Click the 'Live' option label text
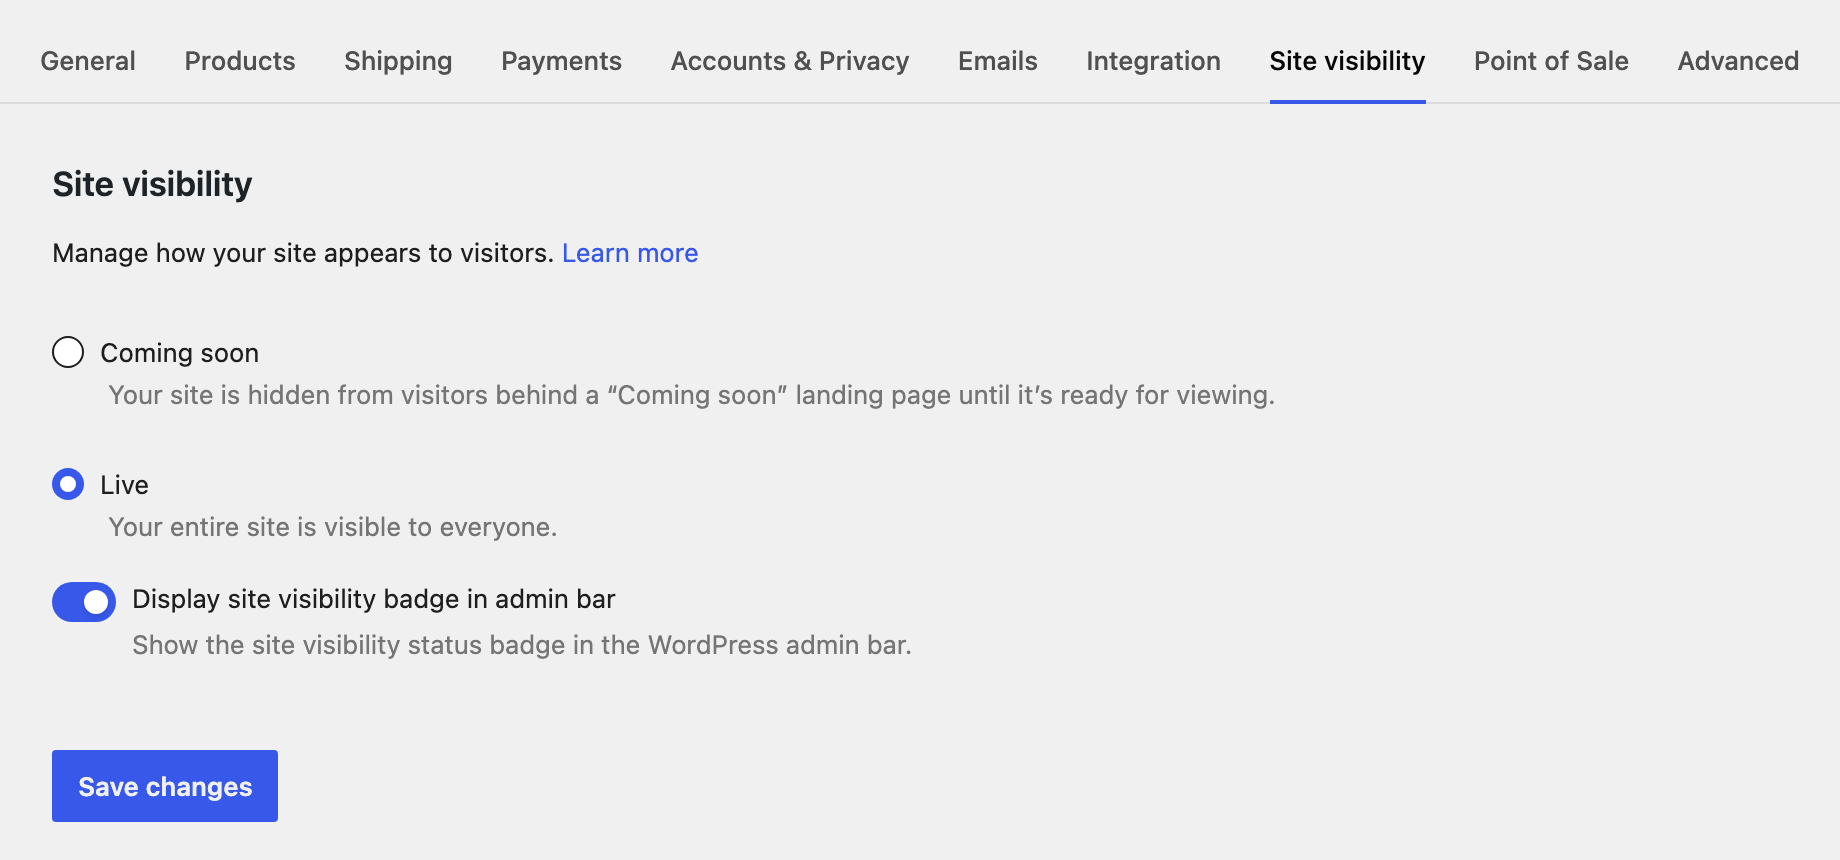The height and width of the screenshot is (860, 1840). 125,485
